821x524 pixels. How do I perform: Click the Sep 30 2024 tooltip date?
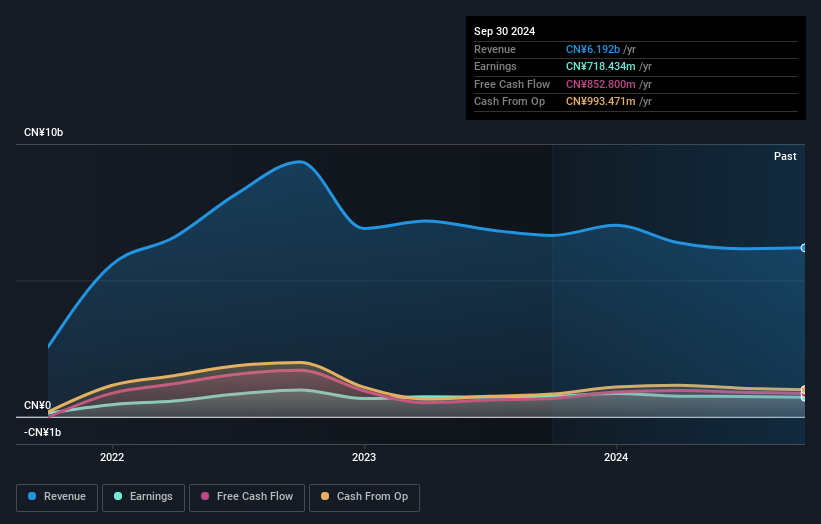[x=504, y=31]
